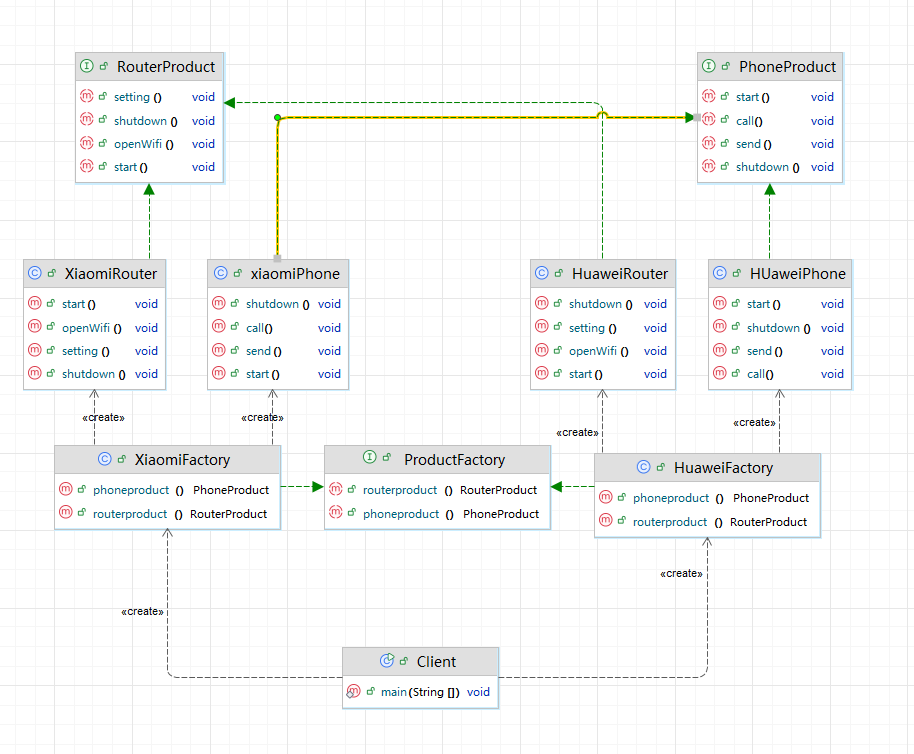914x754 pixels.
Task: Click PhoneProduct return type of XiaomiFactory phoneproduct()
Action: 231,490
